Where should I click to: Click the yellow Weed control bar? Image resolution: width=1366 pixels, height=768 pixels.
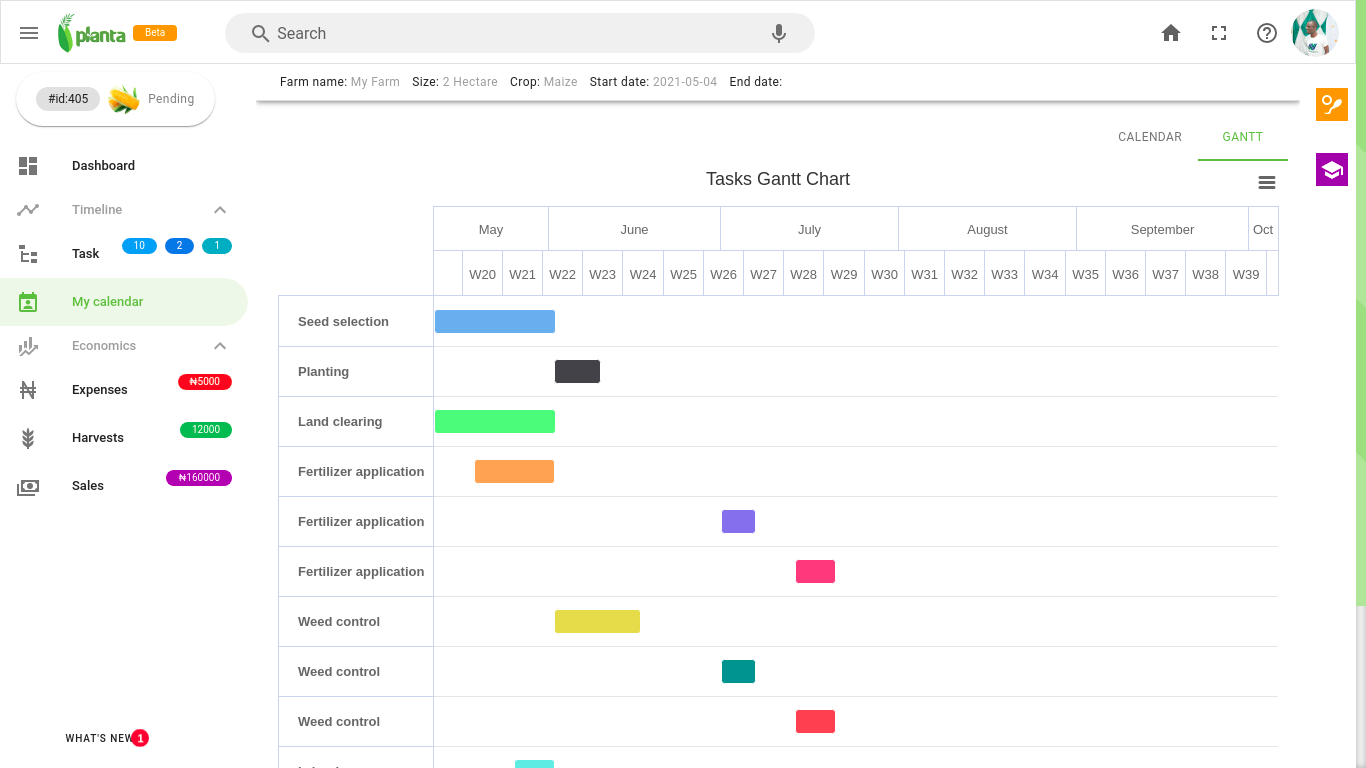coord(597,621)
